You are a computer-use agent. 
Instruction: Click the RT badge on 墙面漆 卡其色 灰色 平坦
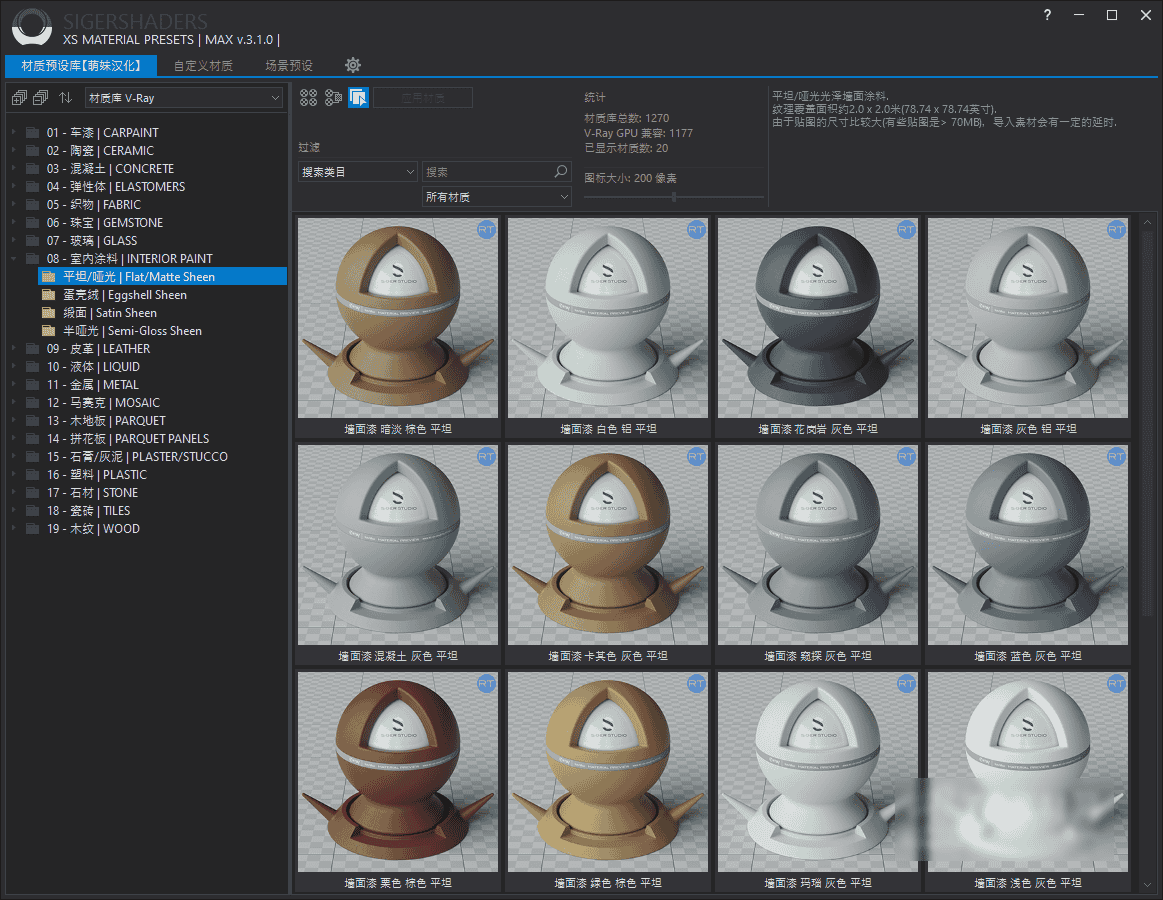pos(696,457)
